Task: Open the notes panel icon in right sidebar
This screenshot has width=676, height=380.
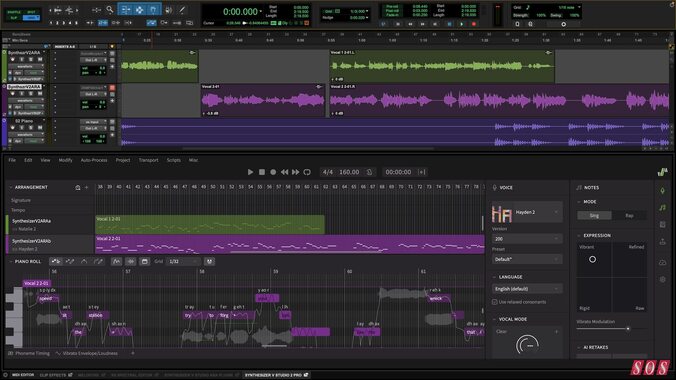Action: [663, 207]
